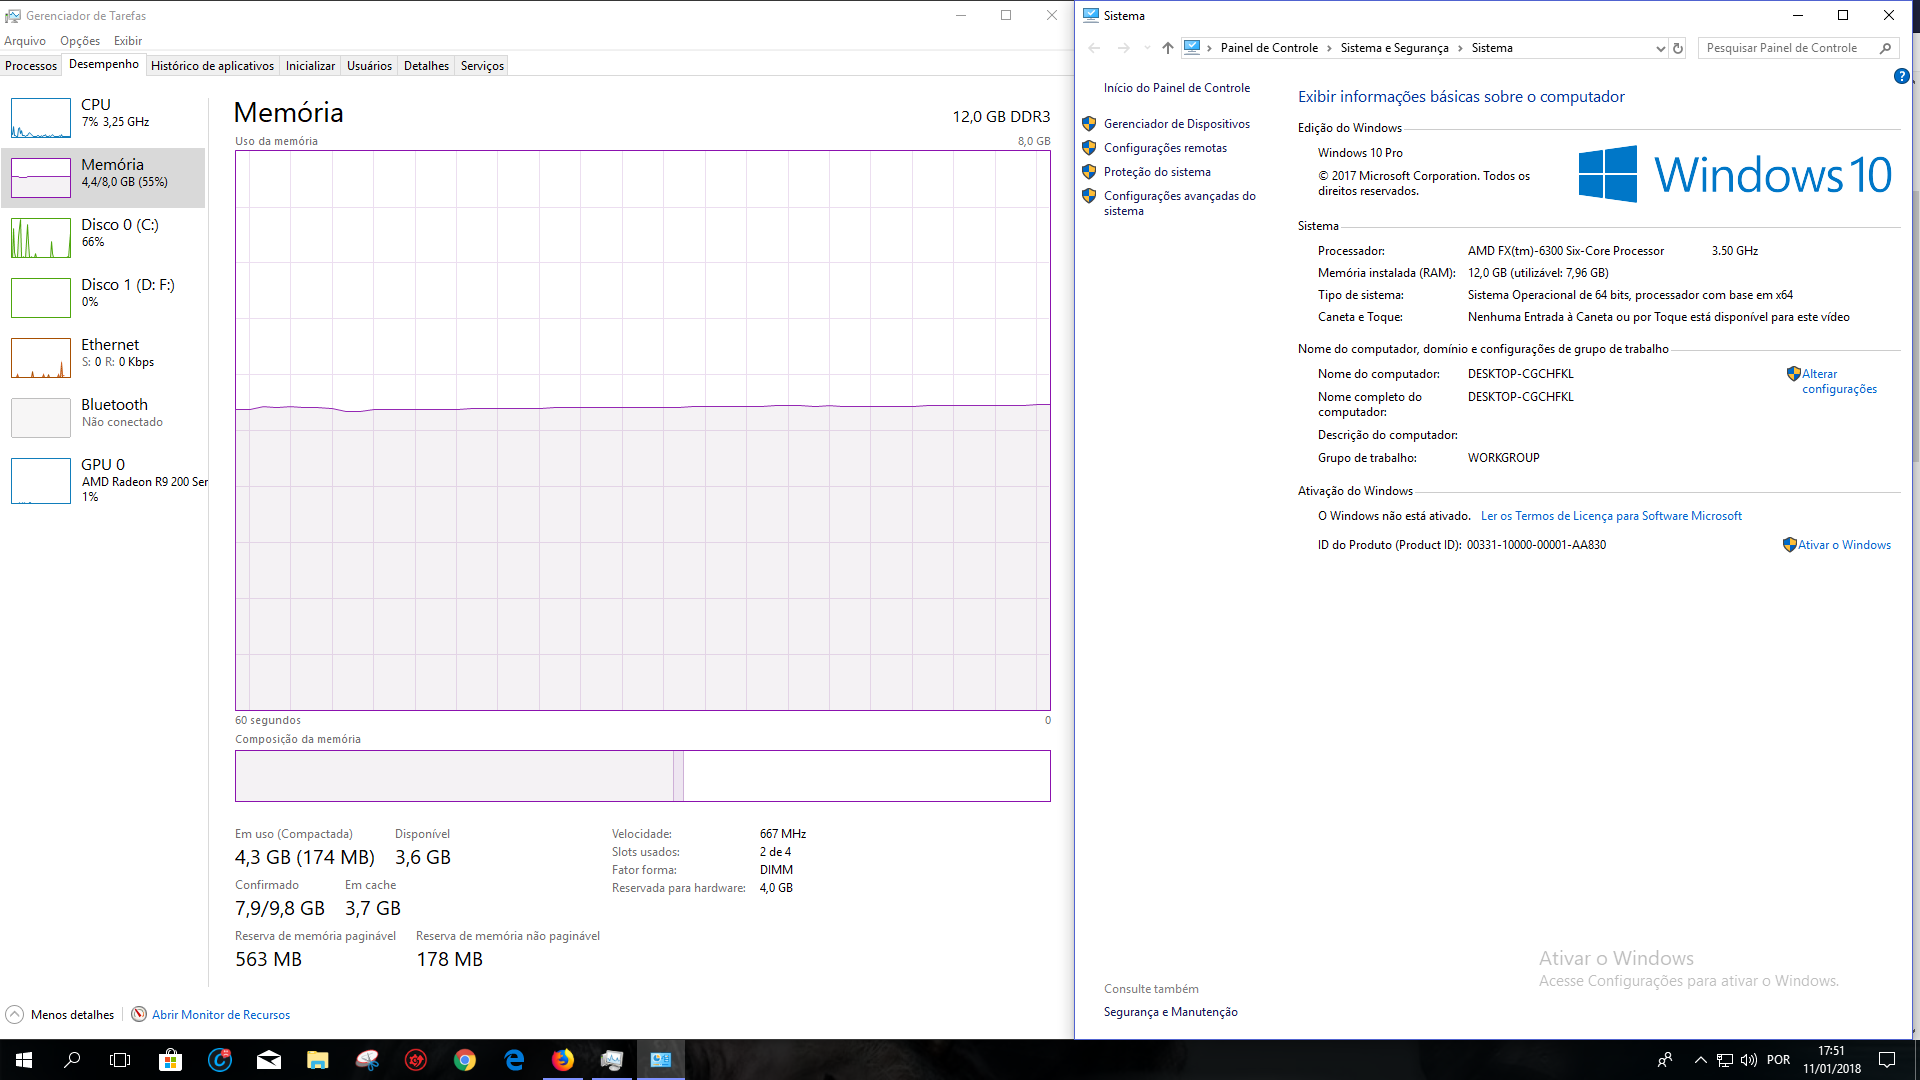Select the Bluetooth performance entry

pyautogui.click(x=104, y=418)
